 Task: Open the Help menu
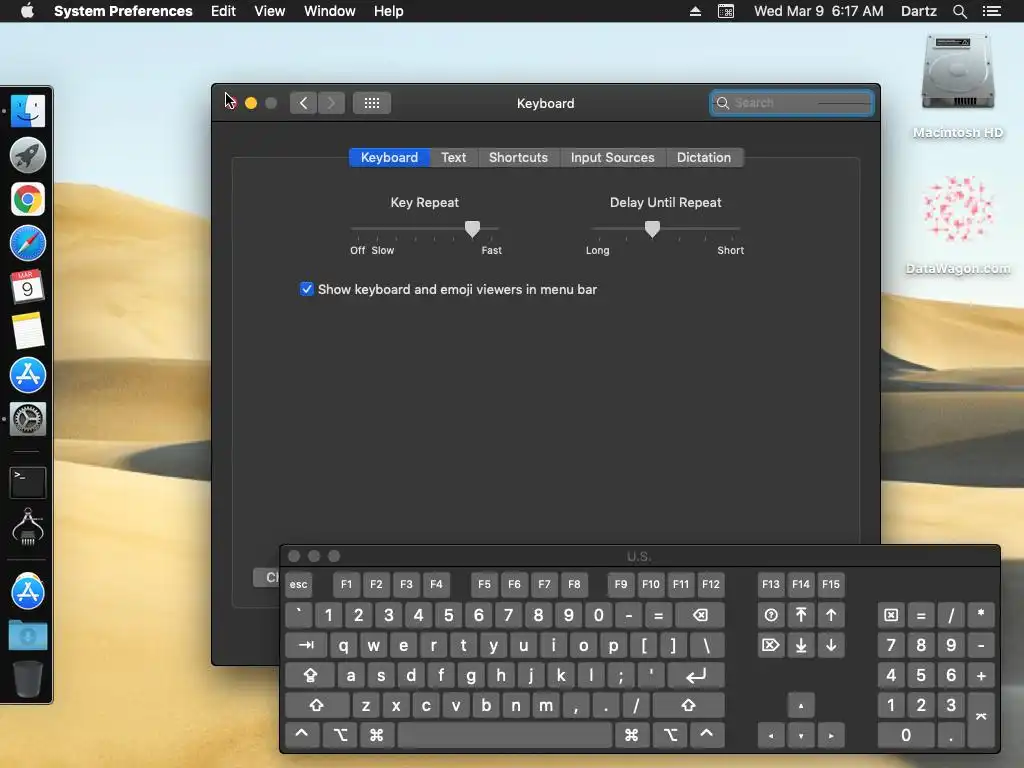click(389, 11)
